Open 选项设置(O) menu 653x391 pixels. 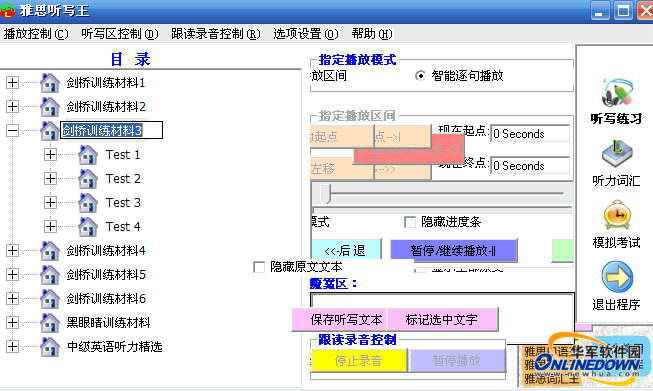[306, 34]
